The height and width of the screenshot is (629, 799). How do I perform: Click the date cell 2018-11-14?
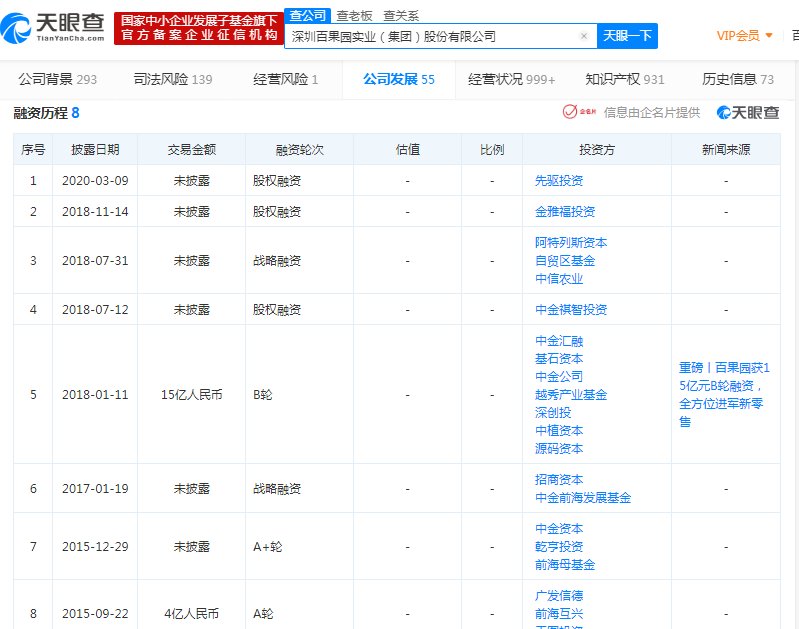[95, 212]
